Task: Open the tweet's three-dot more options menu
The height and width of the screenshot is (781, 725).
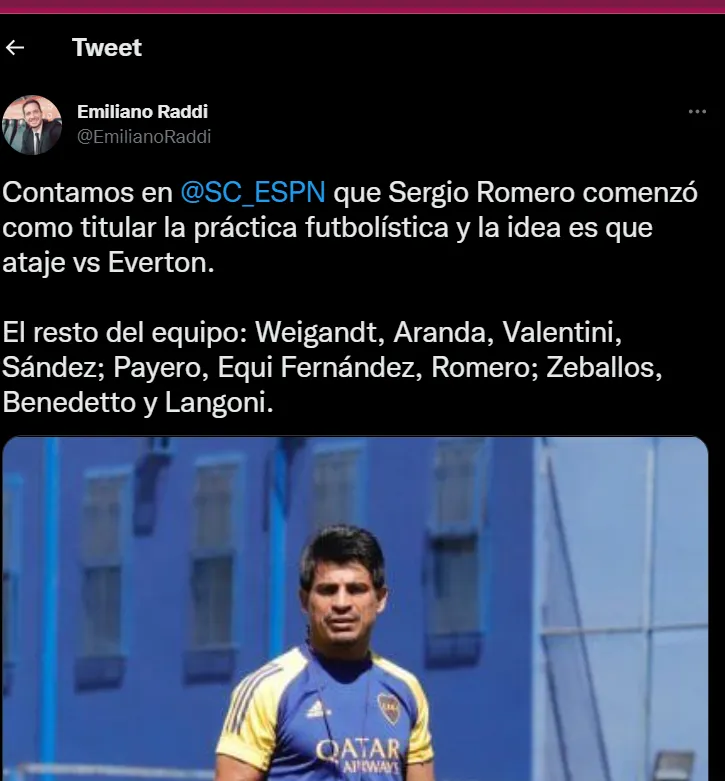Action: tap(697, 112)
